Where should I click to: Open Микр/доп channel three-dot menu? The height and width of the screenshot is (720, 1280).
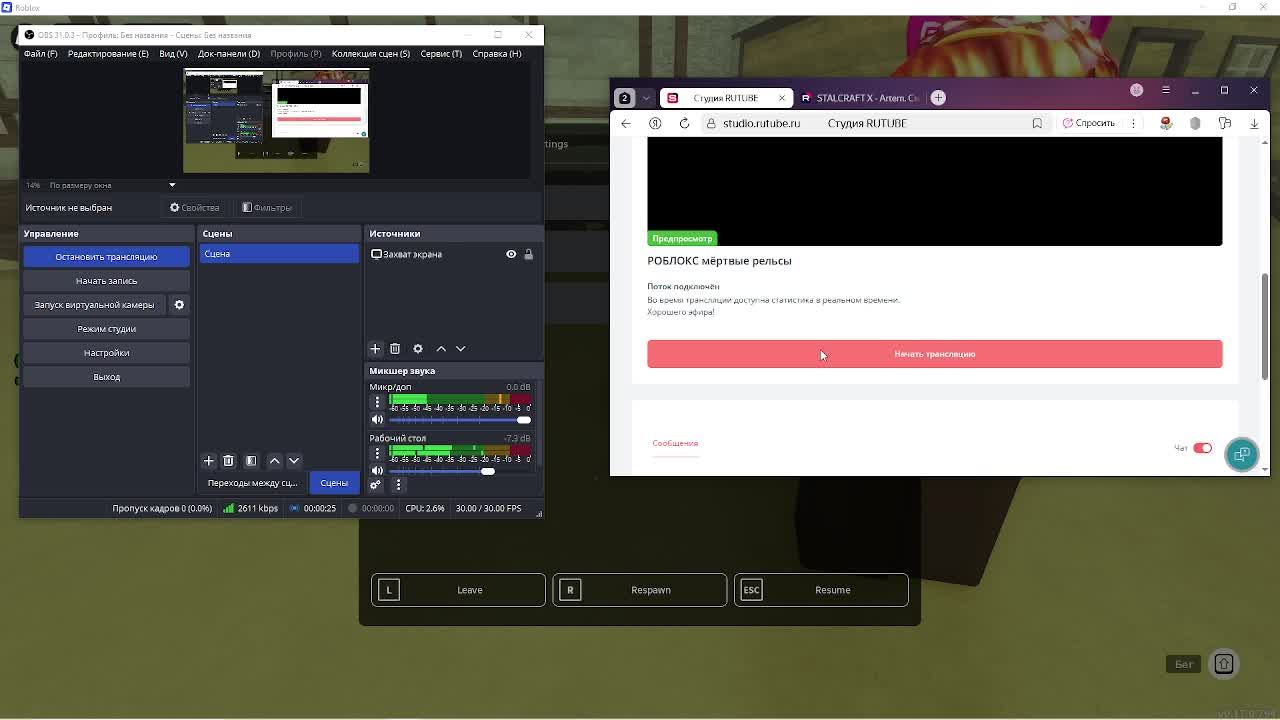[x=377, y=402]
